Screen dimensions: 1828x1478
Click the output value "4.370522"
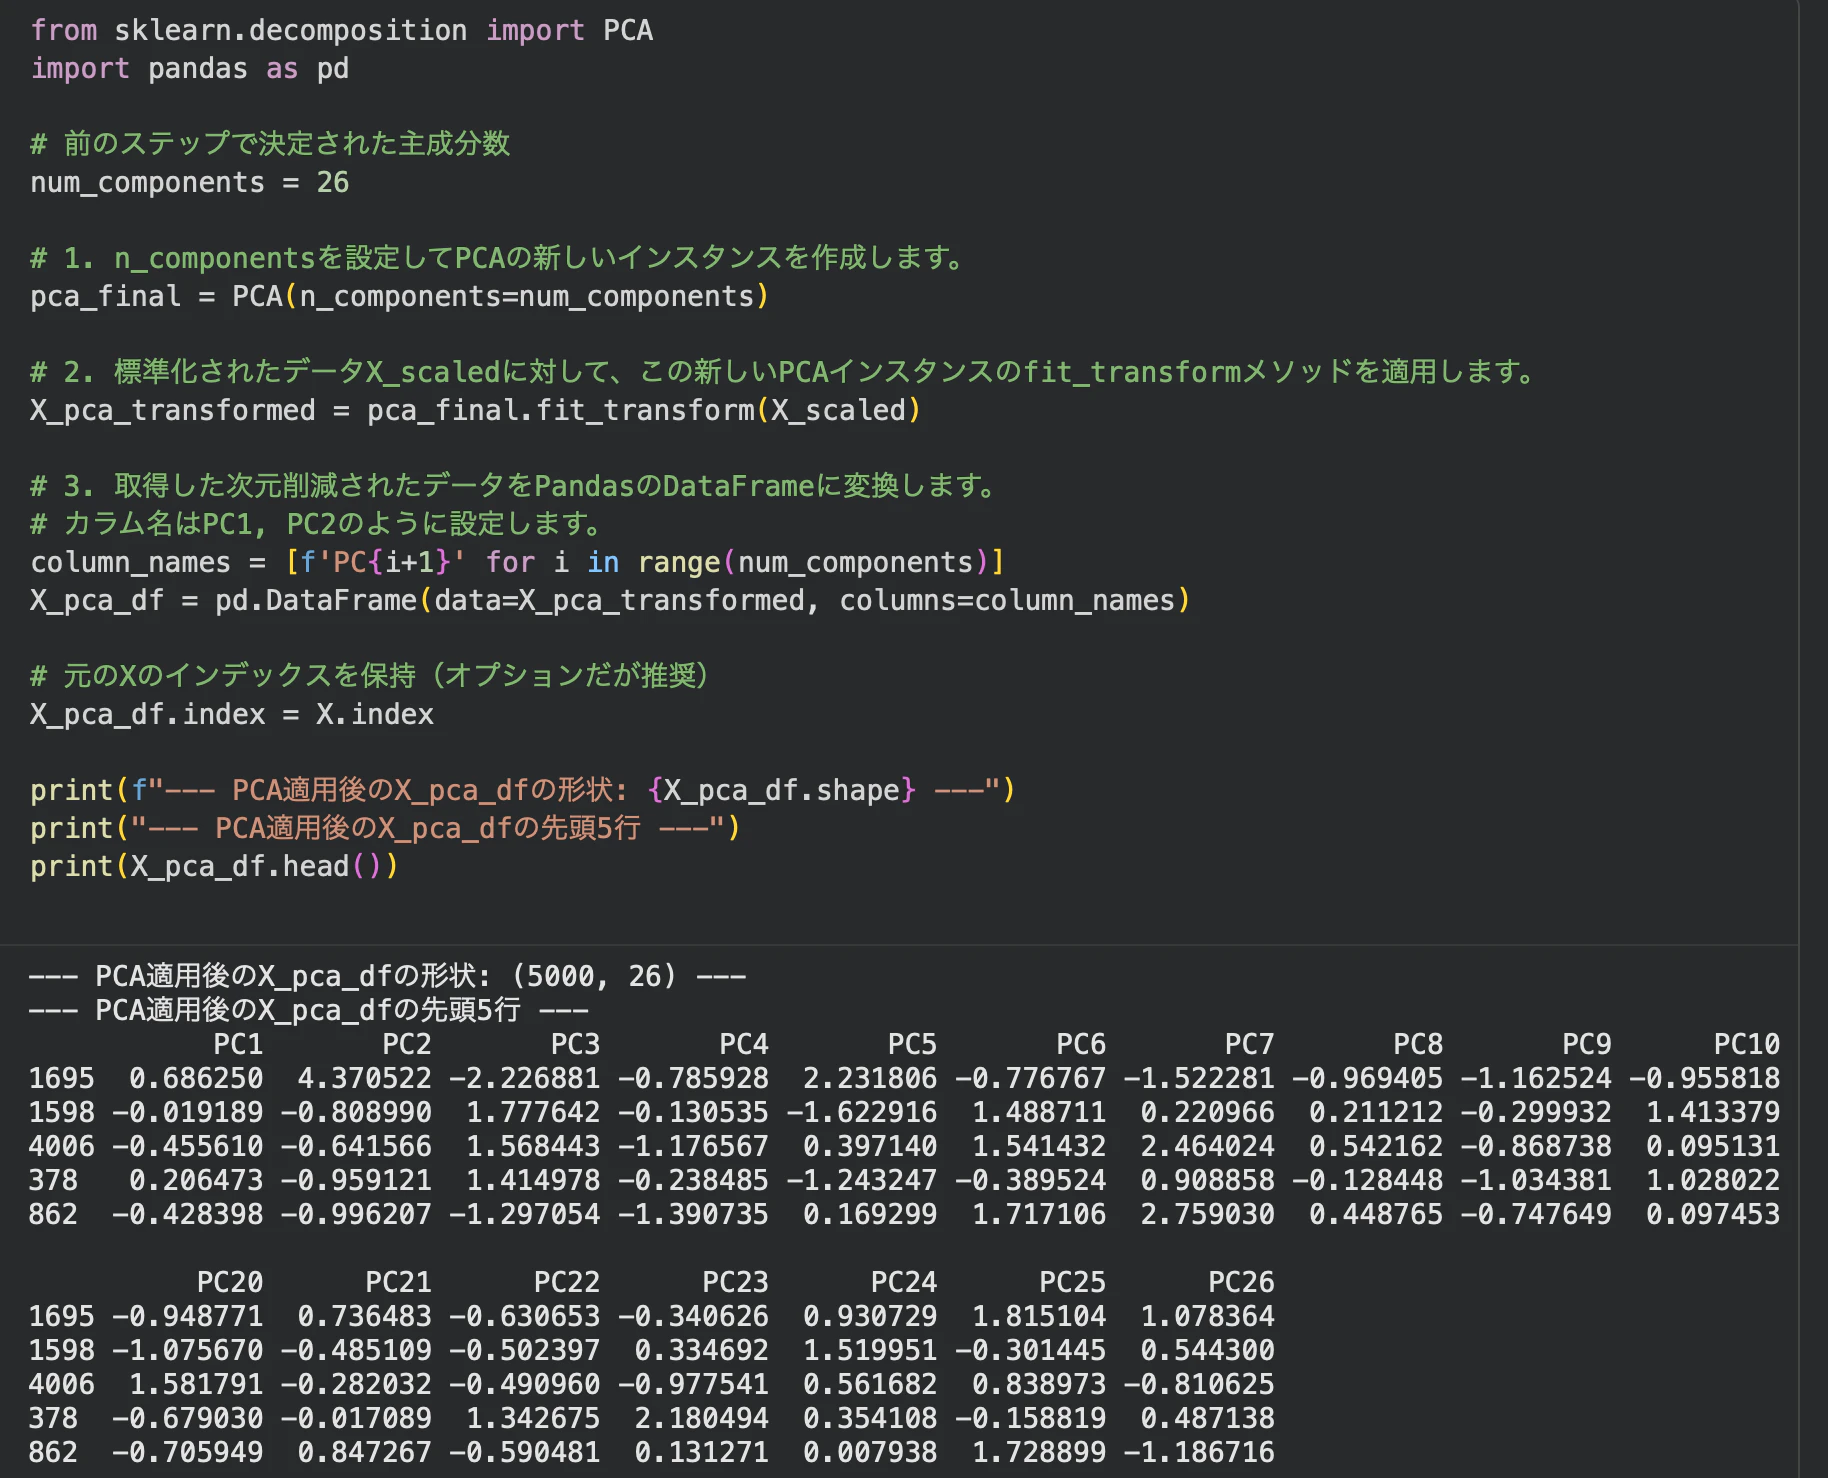click(365, 1078)
